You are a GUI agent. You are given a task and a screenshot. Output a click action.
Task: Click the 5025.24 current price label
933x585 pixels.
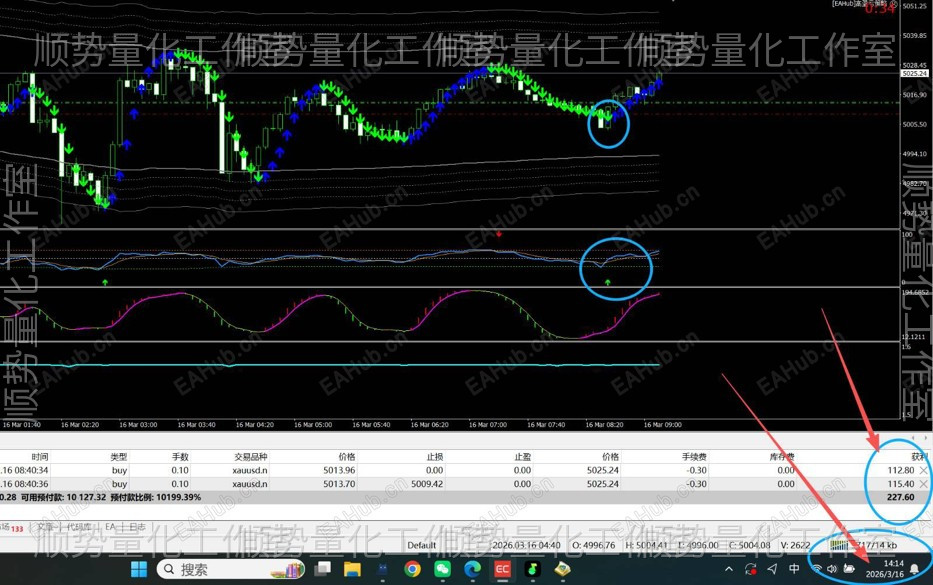coord(915,74)
